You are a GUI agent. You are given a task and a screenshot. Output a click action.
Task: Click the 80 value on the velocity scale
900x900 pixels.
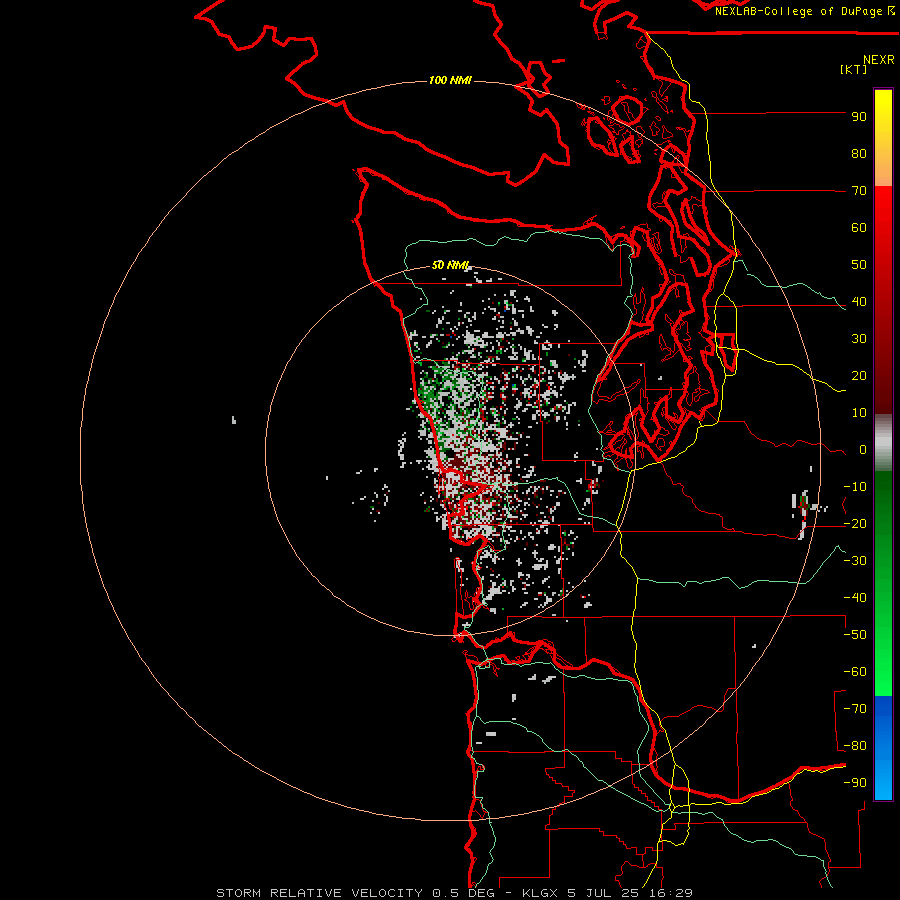tap(859, 154)
